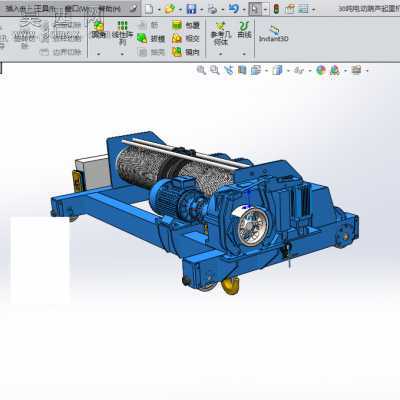The width and height of the screenshot is (400, 400).
Task: Expand Display Style dropdown arrow
Action: 288,70
